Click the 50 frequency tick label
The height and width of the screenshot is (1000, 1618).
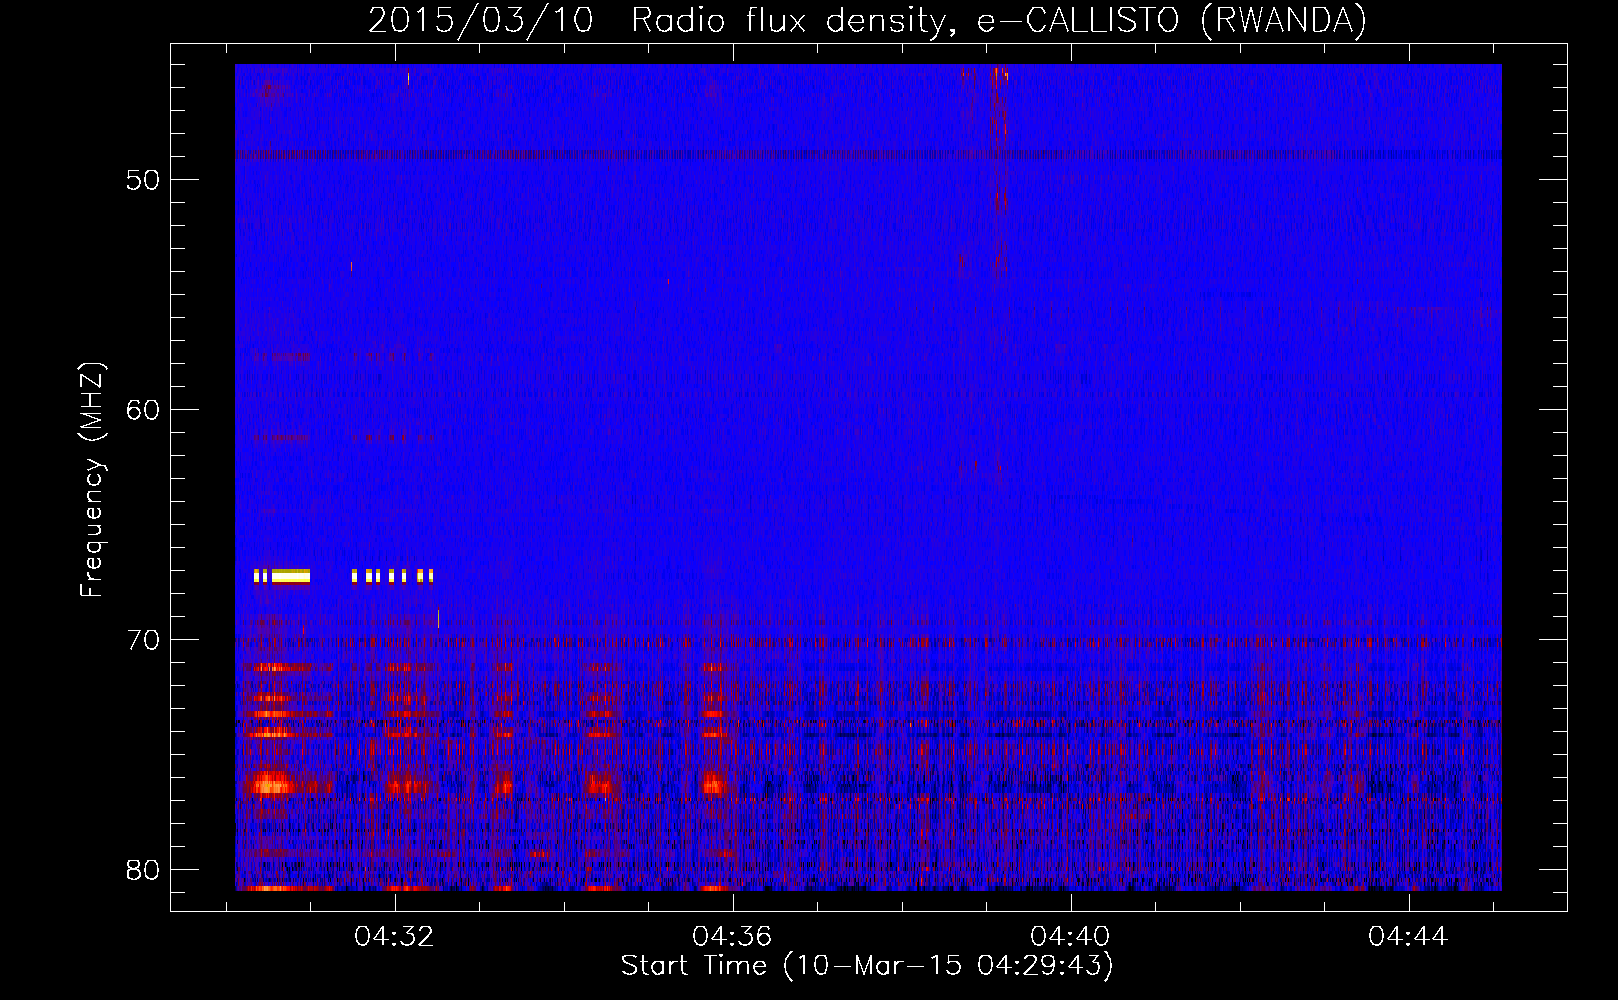[143, 181]
